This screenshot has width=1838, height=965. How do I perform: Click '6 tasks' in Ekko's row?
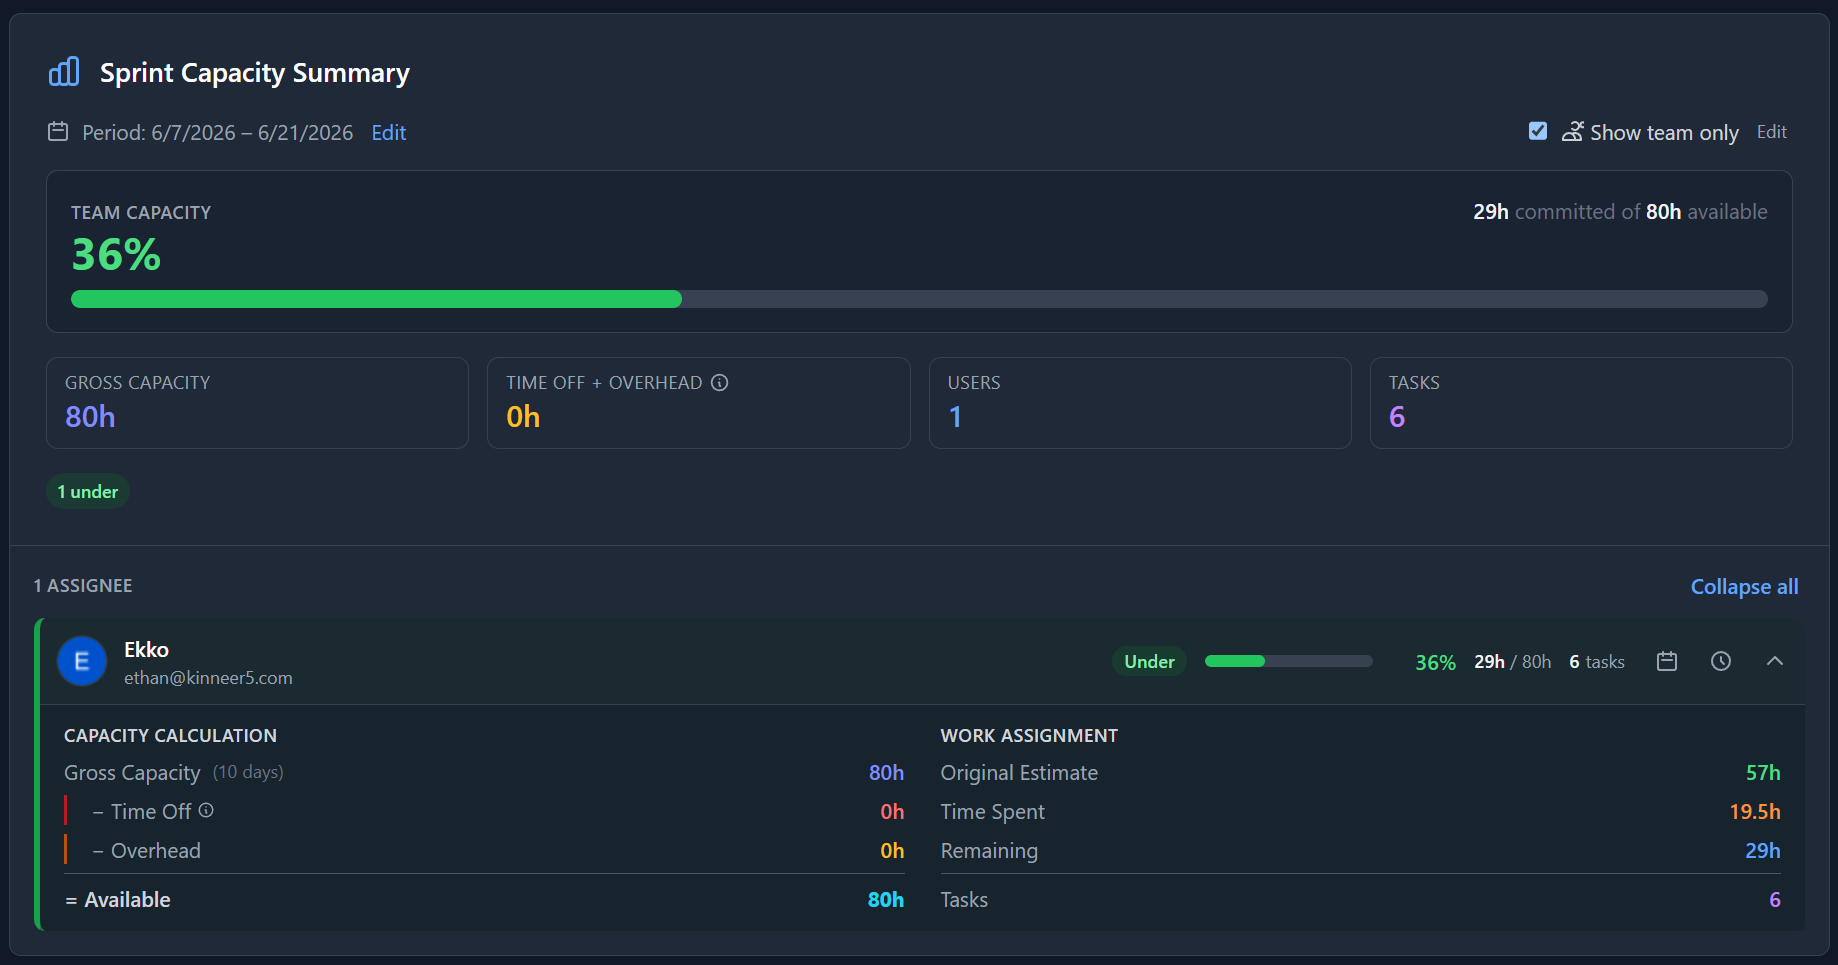1597,662
